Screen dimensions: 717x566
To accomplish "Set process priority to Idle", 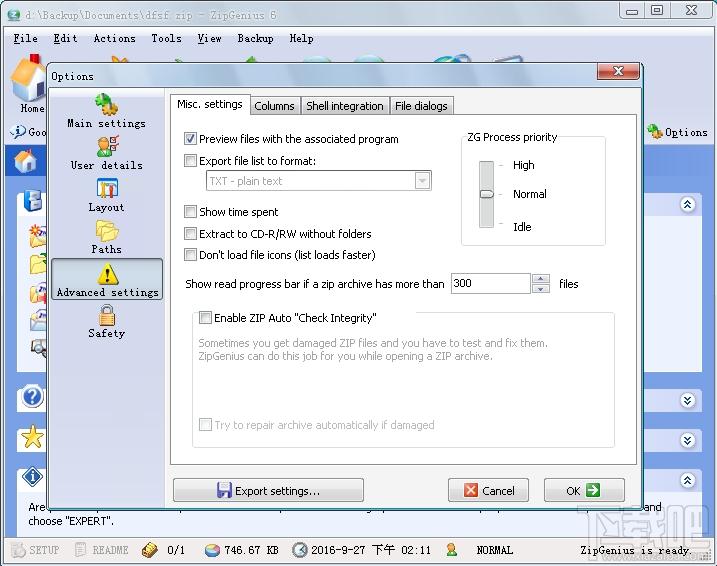I will [x=522, y=227].
